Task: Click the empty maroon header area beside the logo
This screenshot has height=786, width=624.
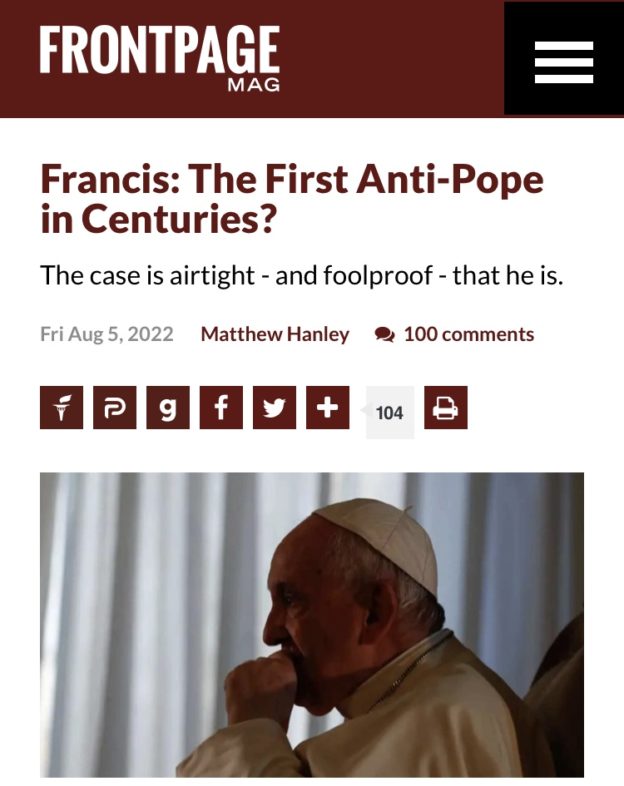Action: click(x=391, y=59)
